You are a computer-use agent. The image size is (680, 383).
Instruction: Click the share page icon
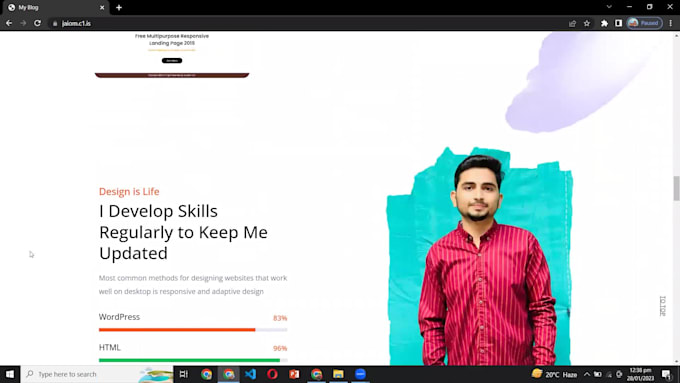pyautogui.click(x=572, y=23)
